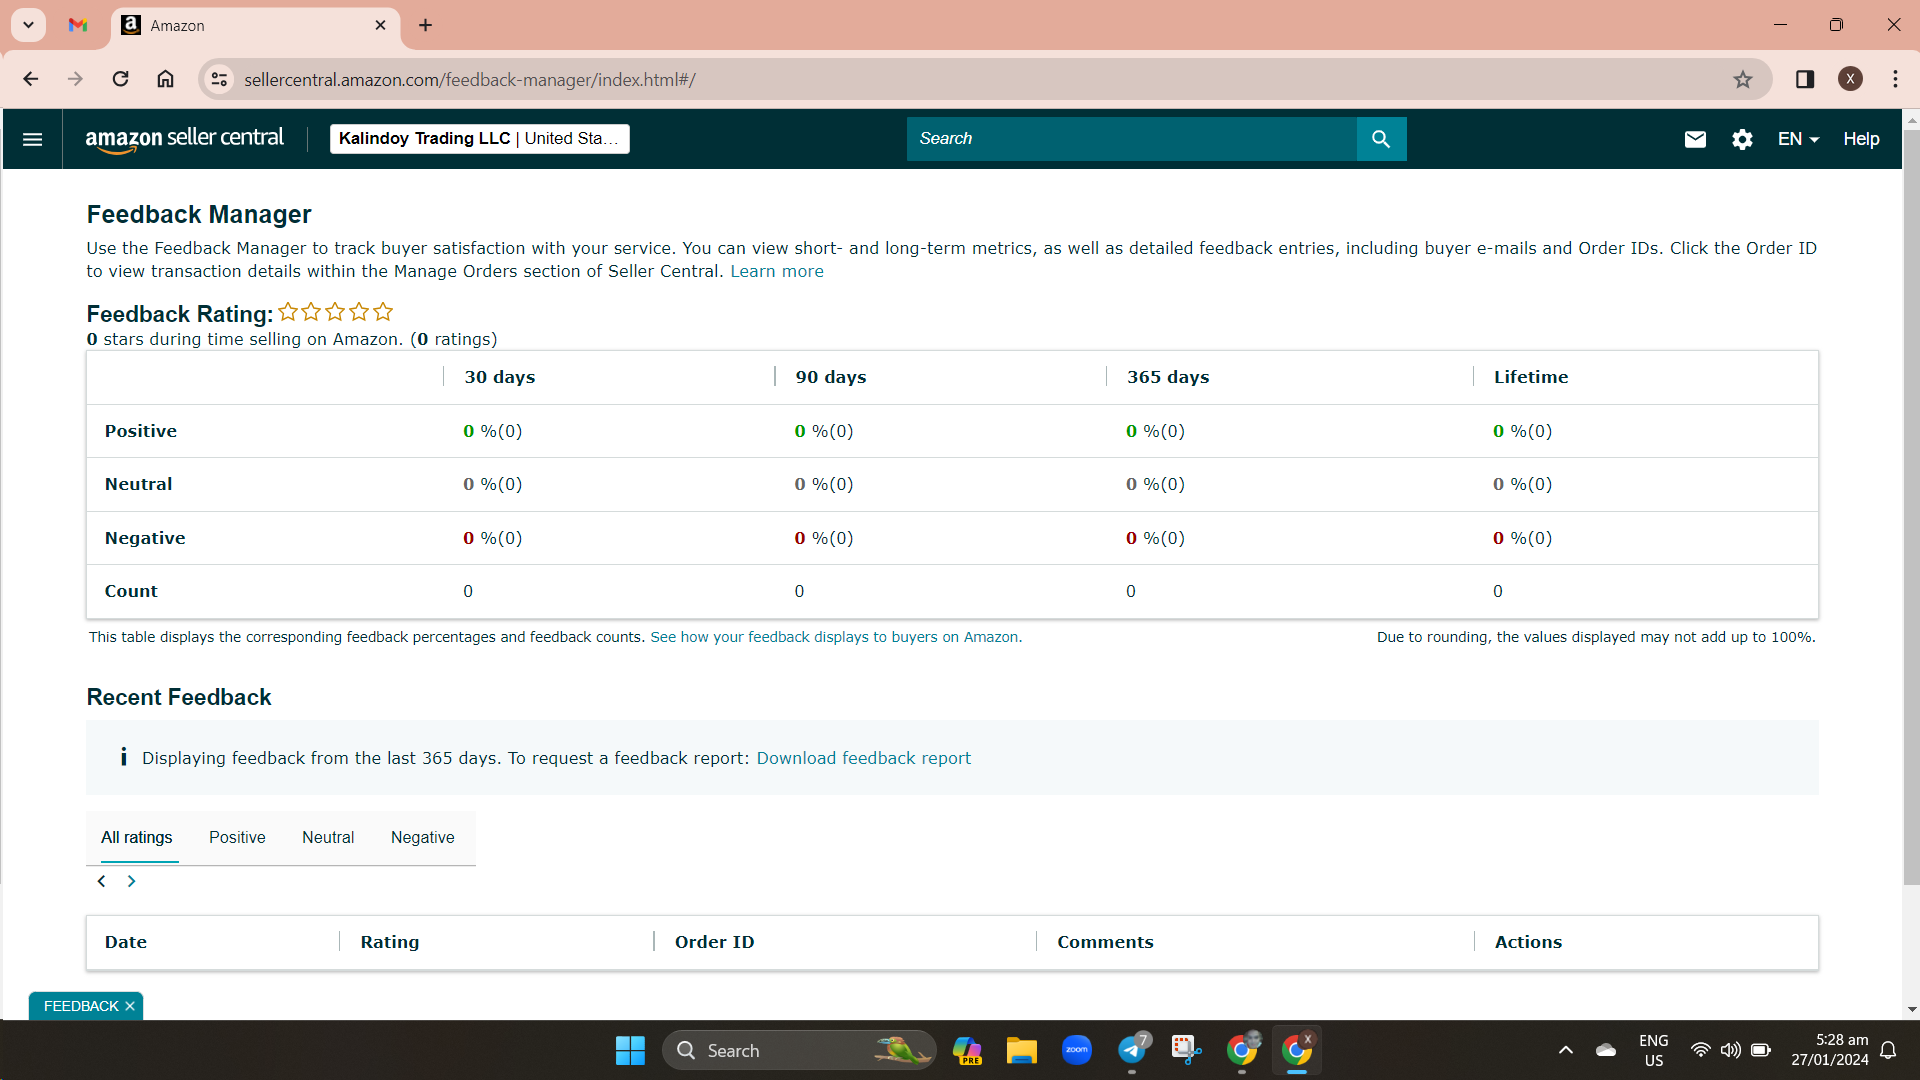Screen dimensions: 1920x1080
Task: Open the buyer messages envelope icon
Action: click(x=1695, y=139)
